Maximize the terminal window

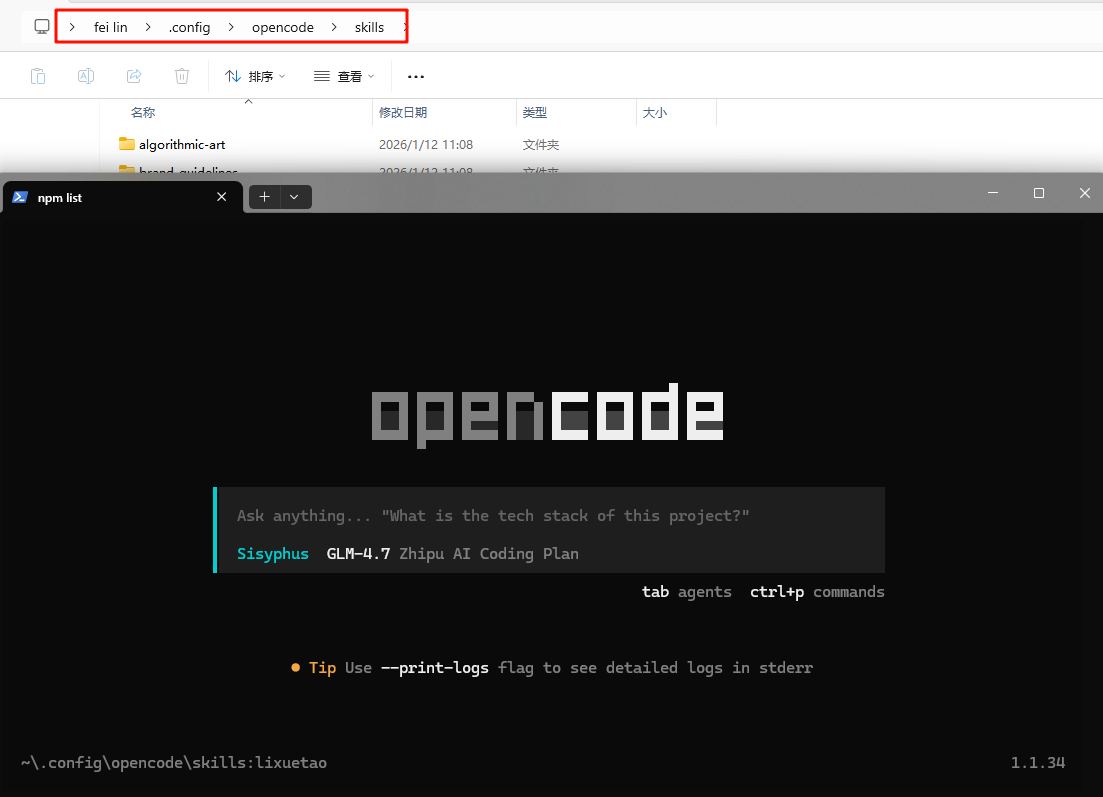(x=1038, y=193)
